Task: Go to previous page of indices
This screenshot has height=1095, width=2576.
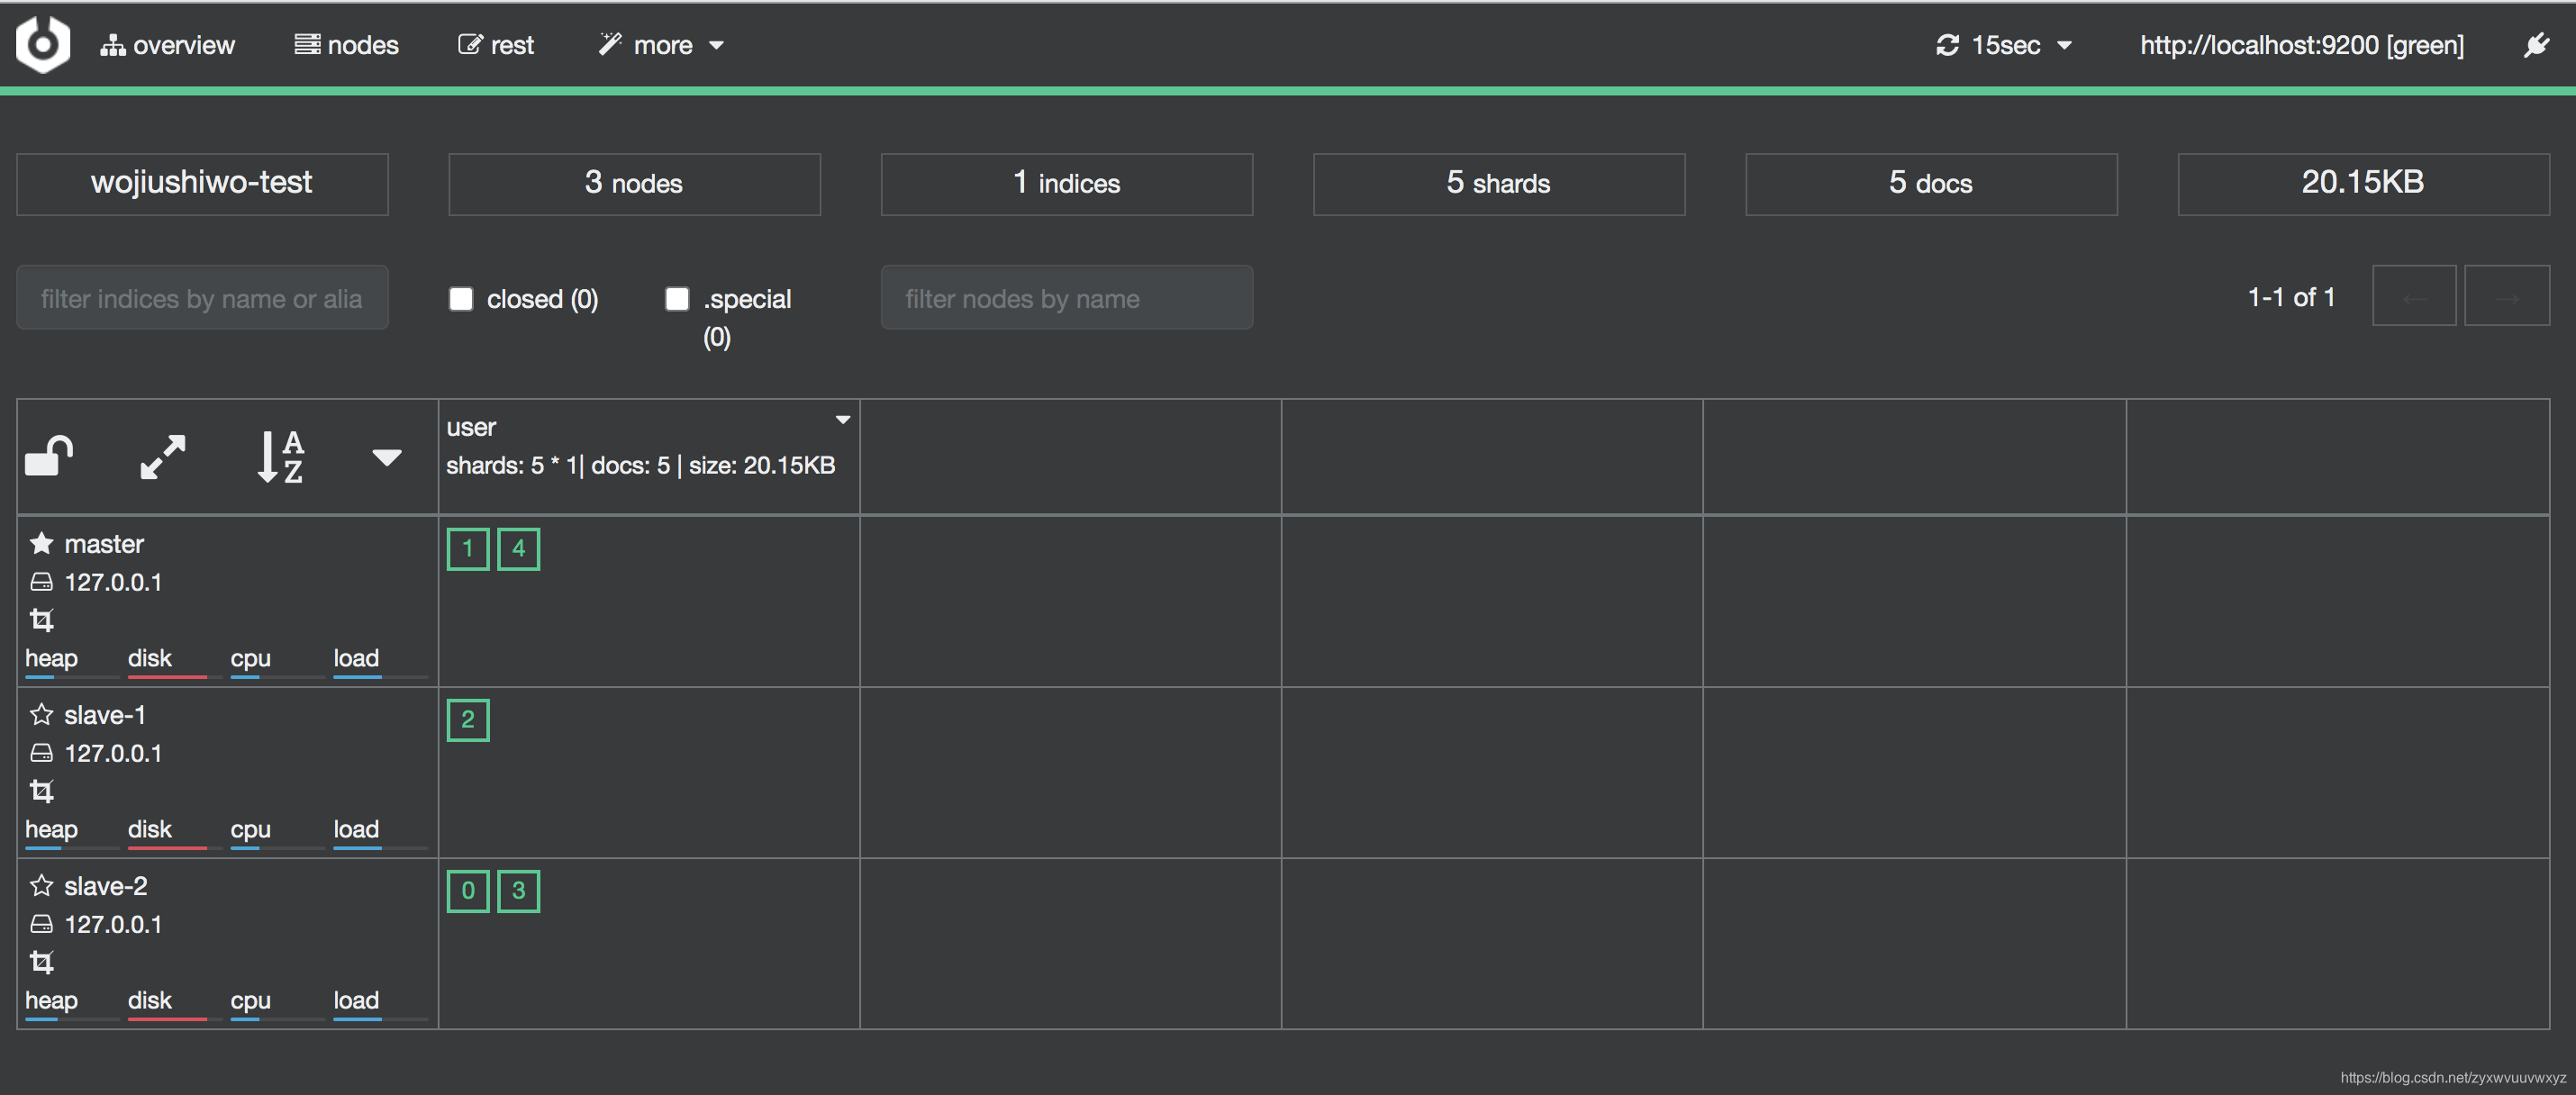Action: coord(2413,296)
